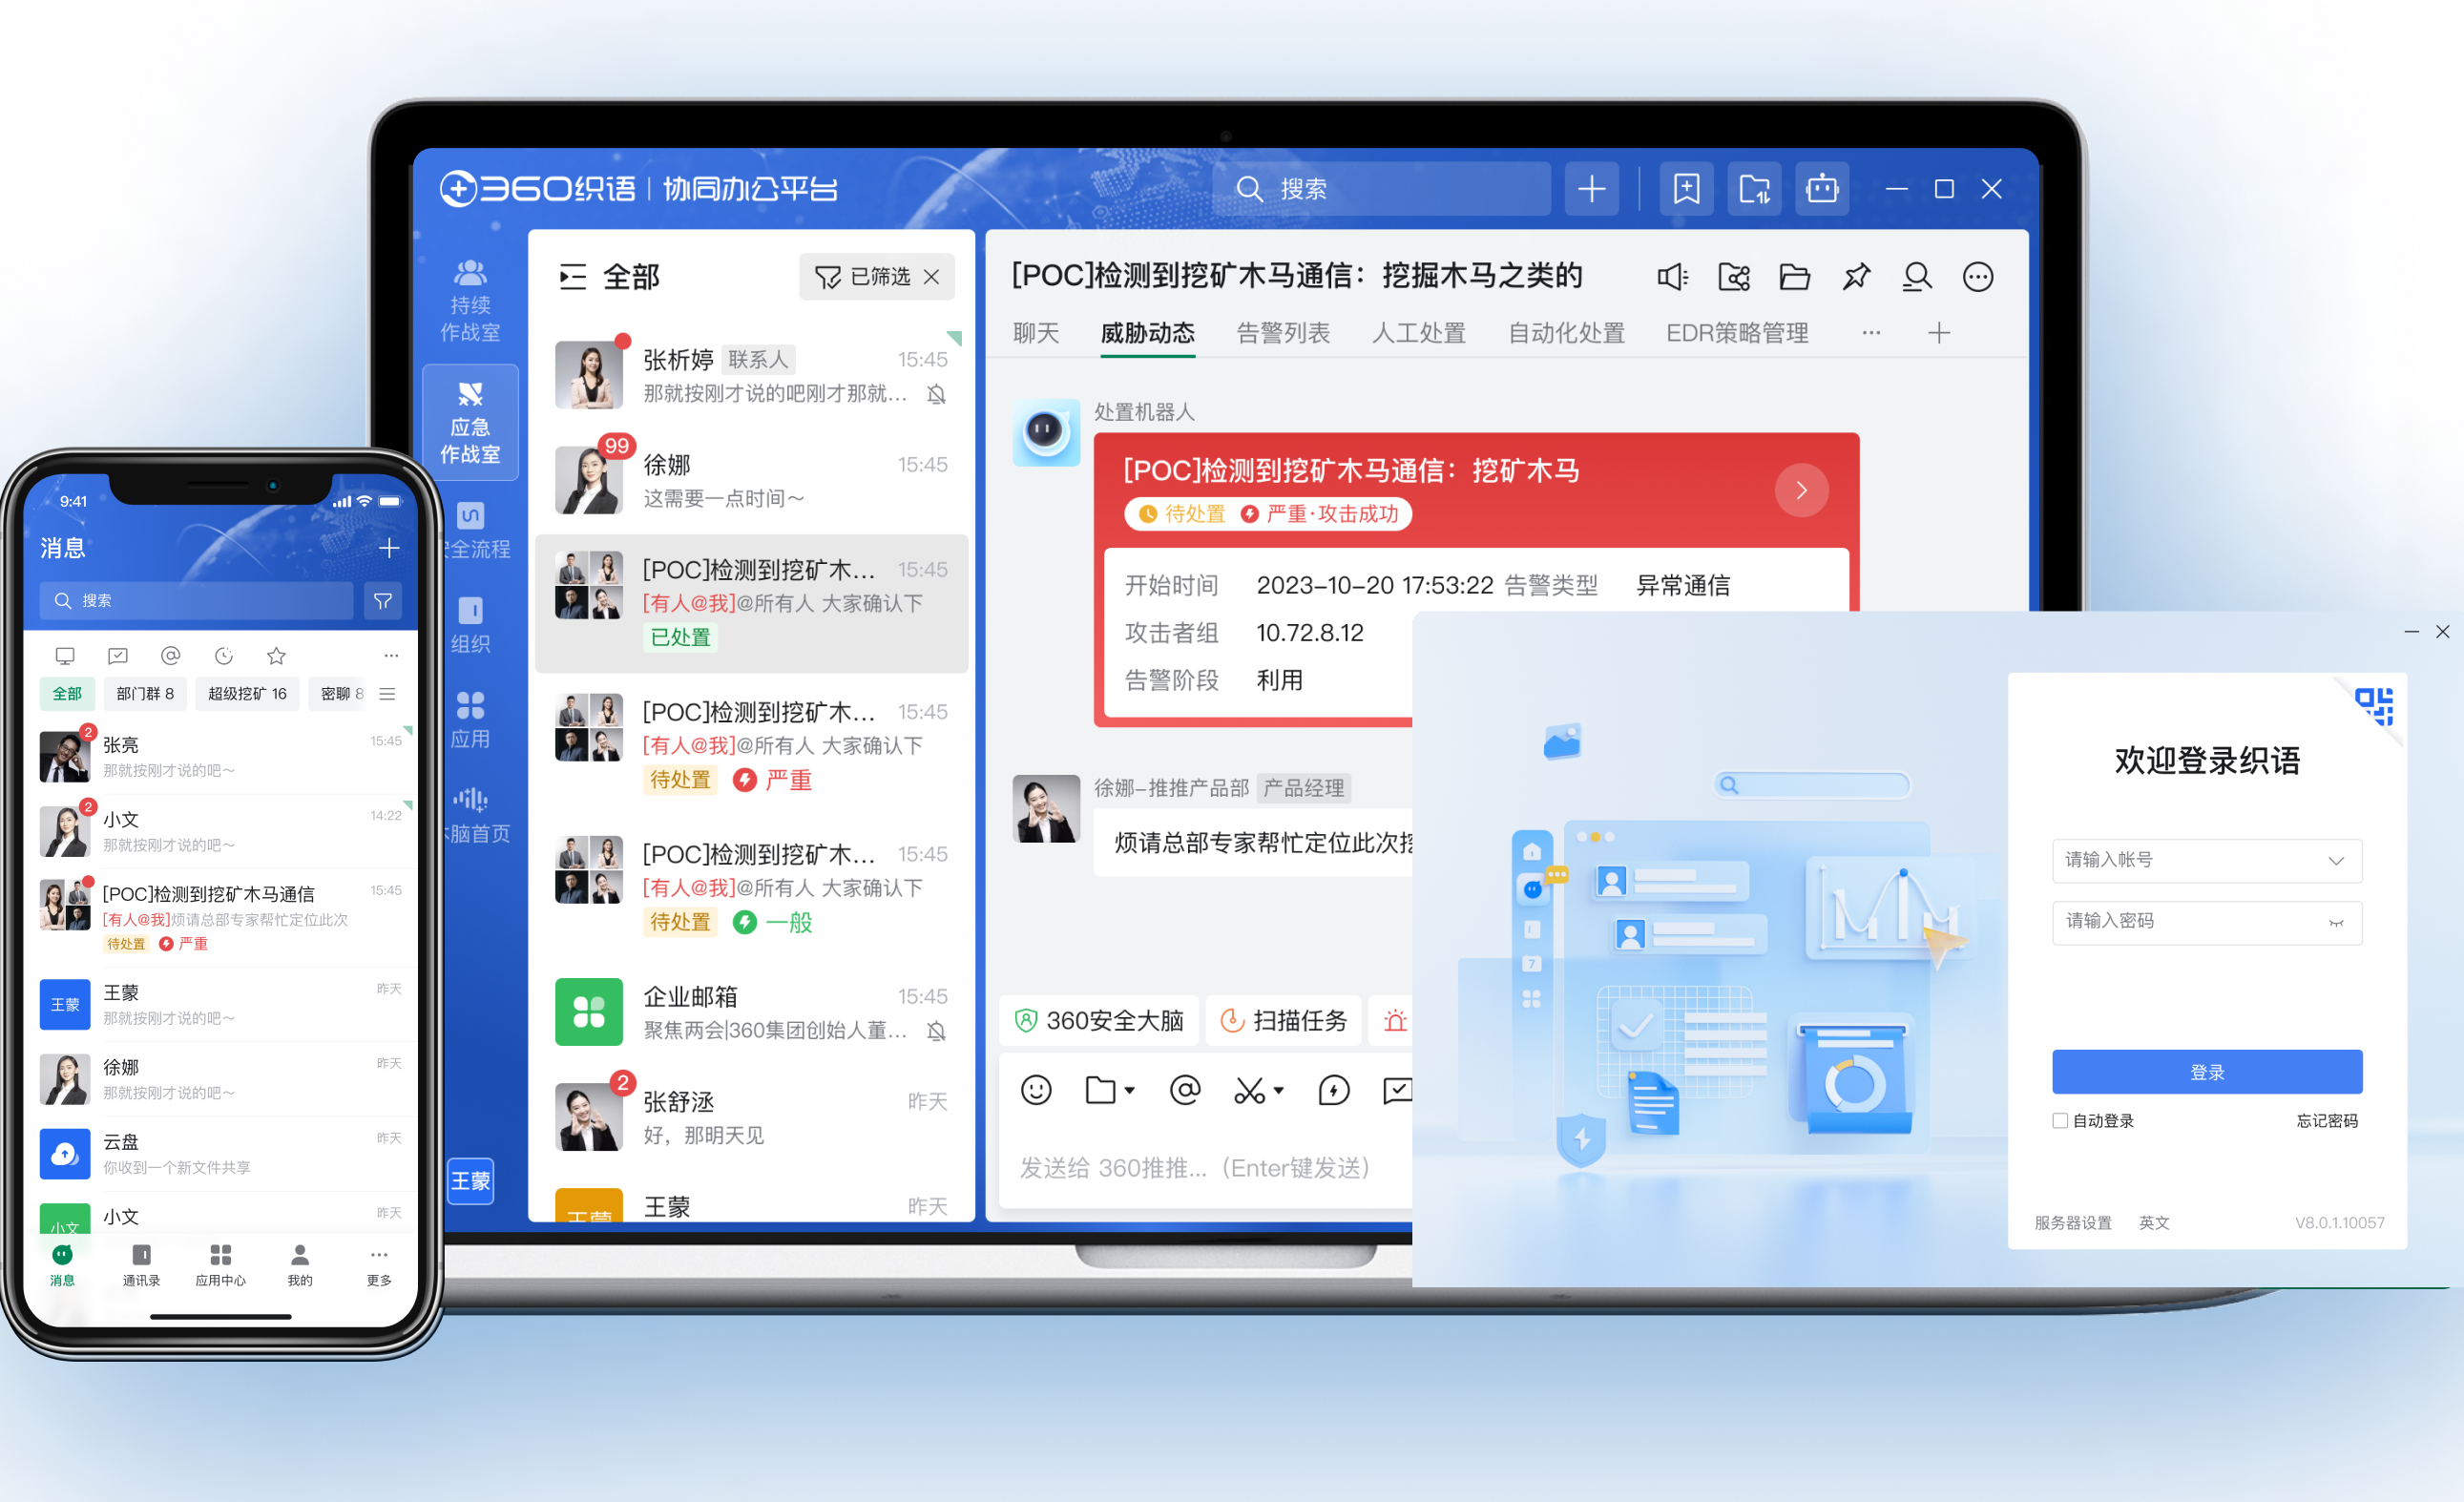Click the 处置机器人 avatar
Viewport: 2464px width, 1502px height.
(x=1045, y=432)
